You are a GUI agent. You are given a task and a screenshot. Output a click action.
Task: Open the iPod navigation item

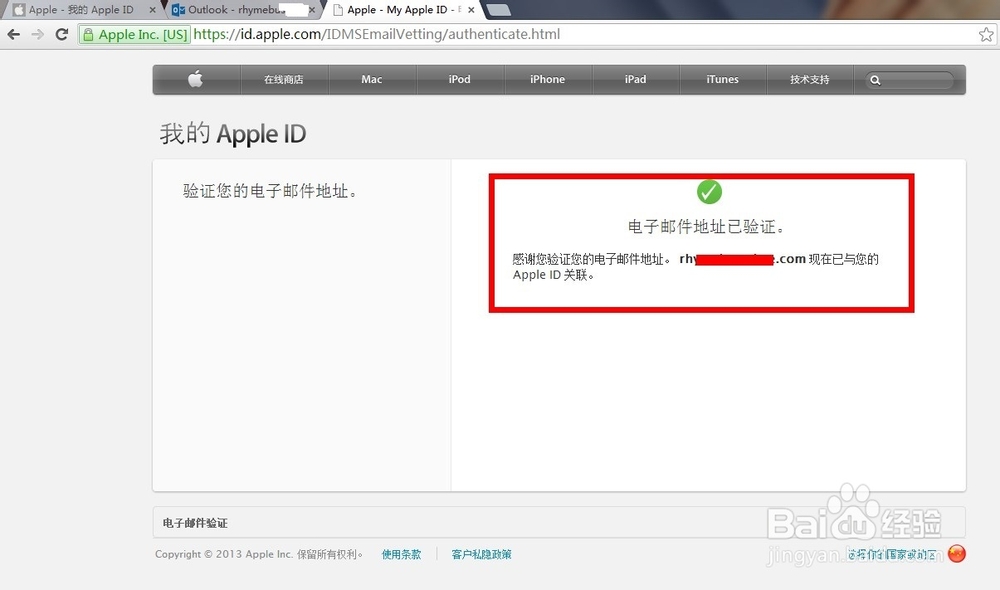point(460,79)
